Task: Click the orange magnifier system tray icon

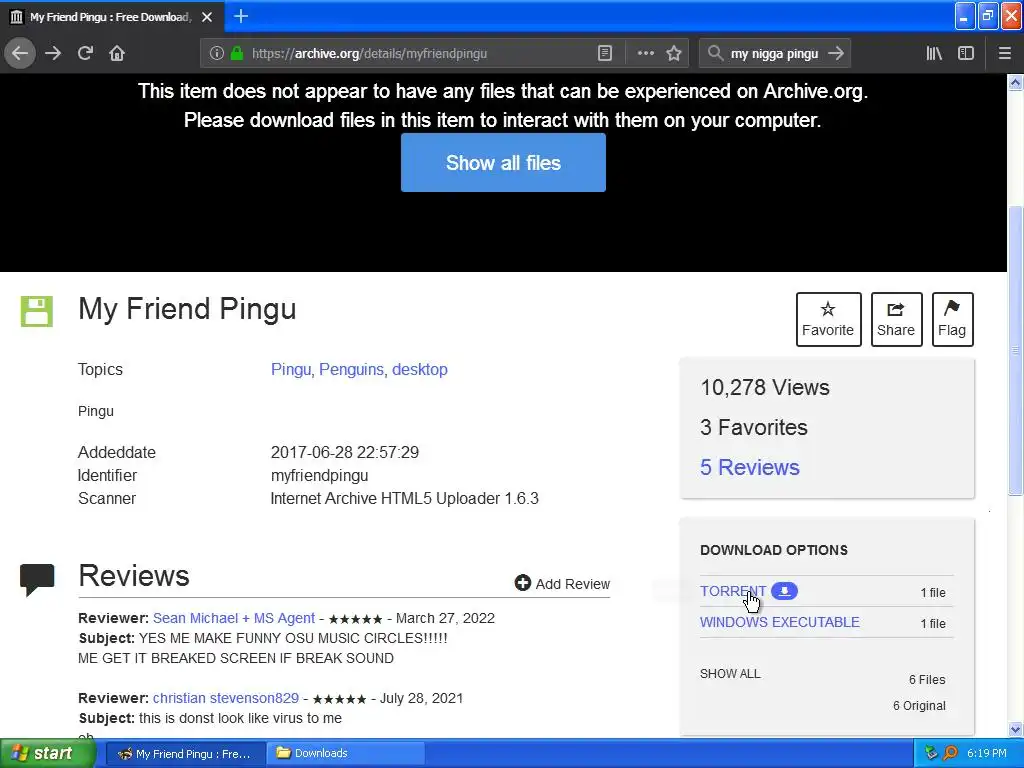Action: pyautogui.click(x=950, y=753)
